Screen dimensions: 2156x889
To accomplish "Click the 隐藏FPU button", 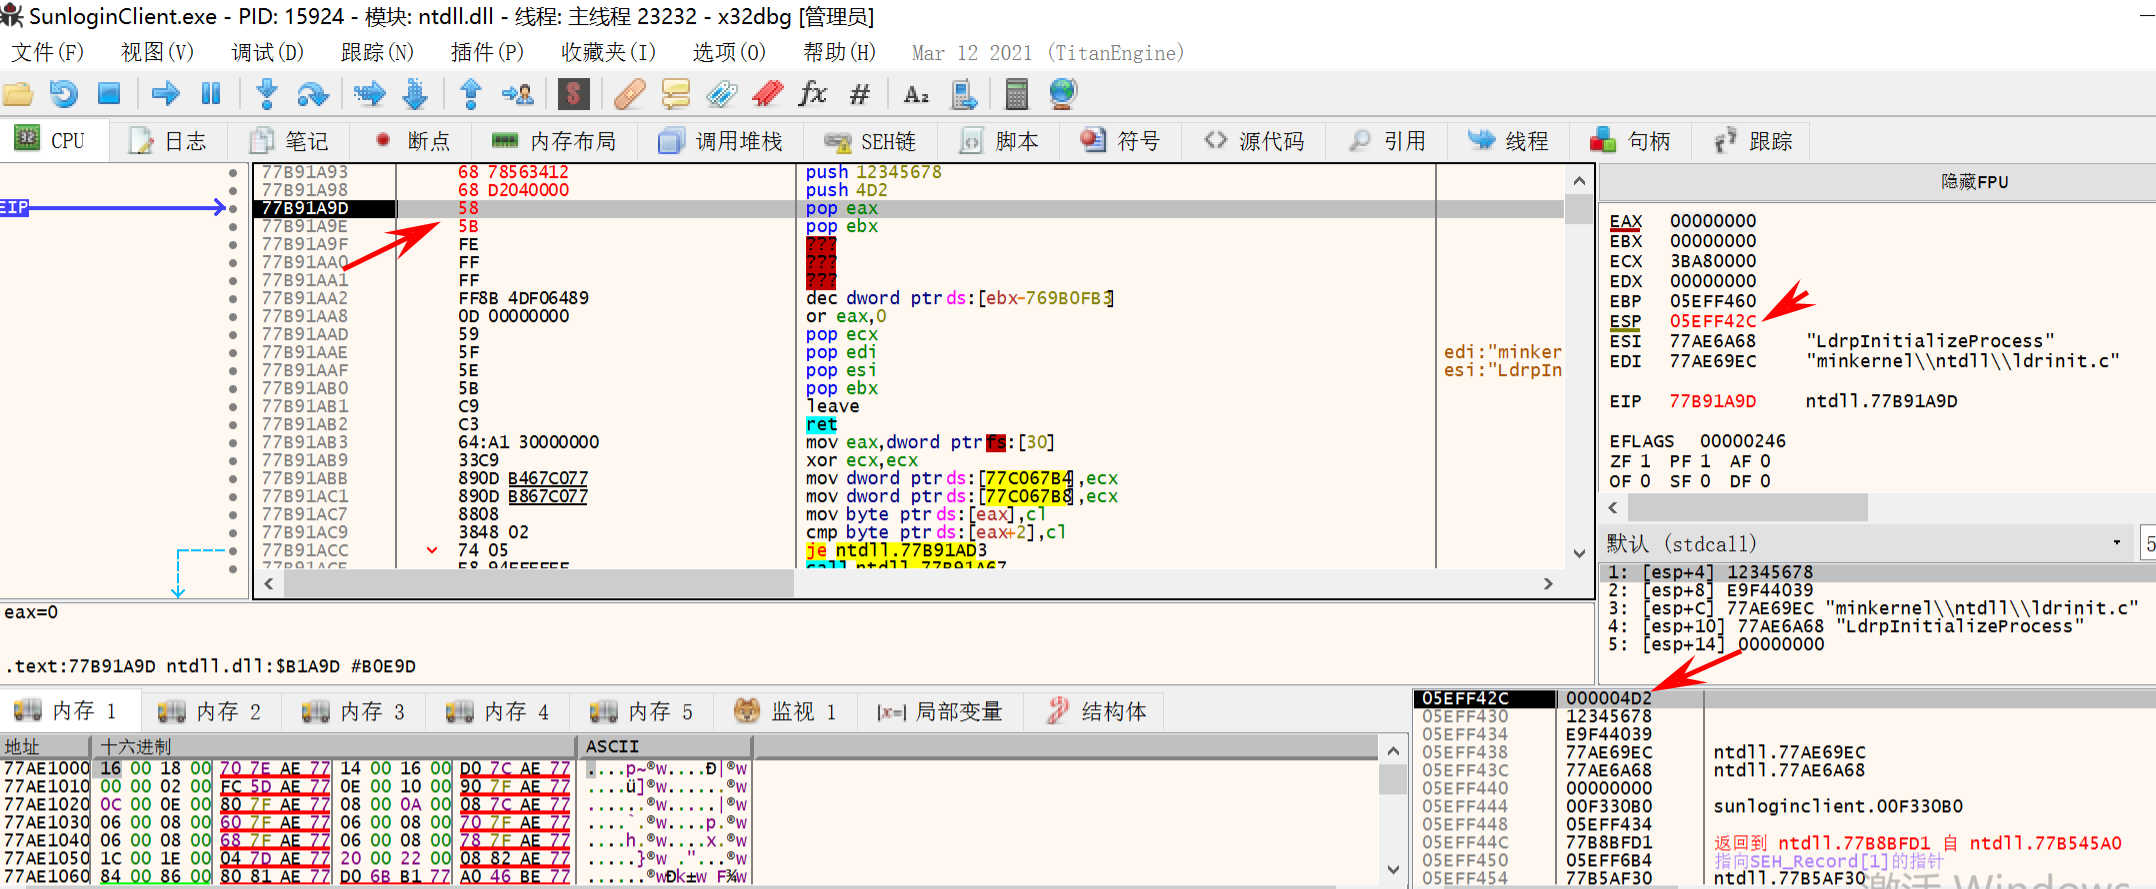I will point(1974,182).
